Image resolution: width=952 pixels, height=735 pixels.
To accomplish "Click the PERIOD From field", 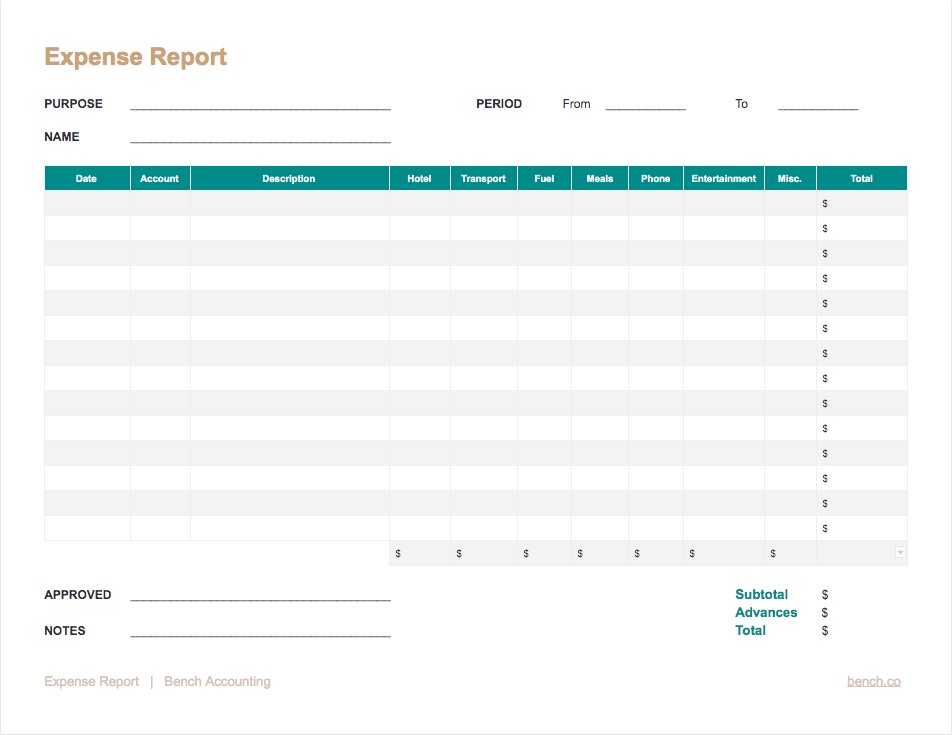I will pos(646,103).
